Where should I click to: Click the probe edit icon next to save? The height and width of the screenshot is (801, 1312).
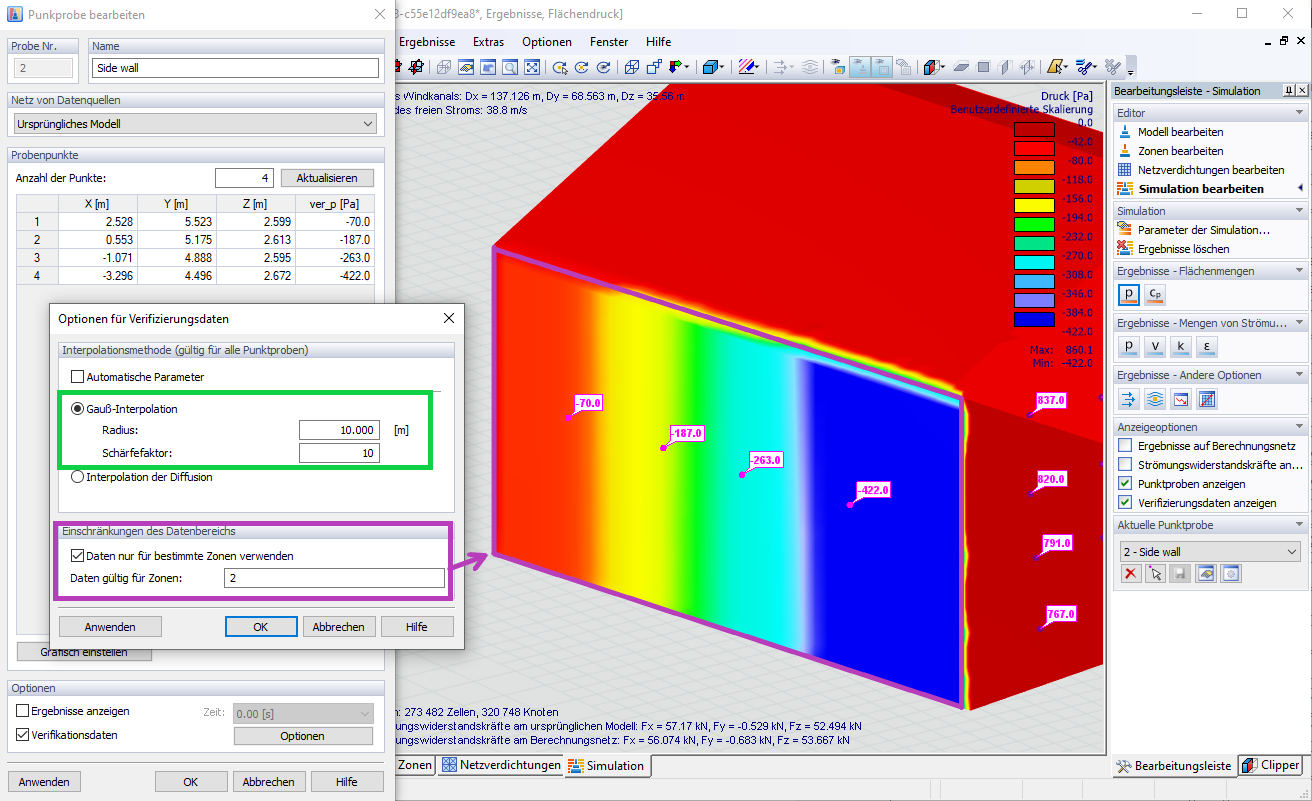coord(1206,574)
